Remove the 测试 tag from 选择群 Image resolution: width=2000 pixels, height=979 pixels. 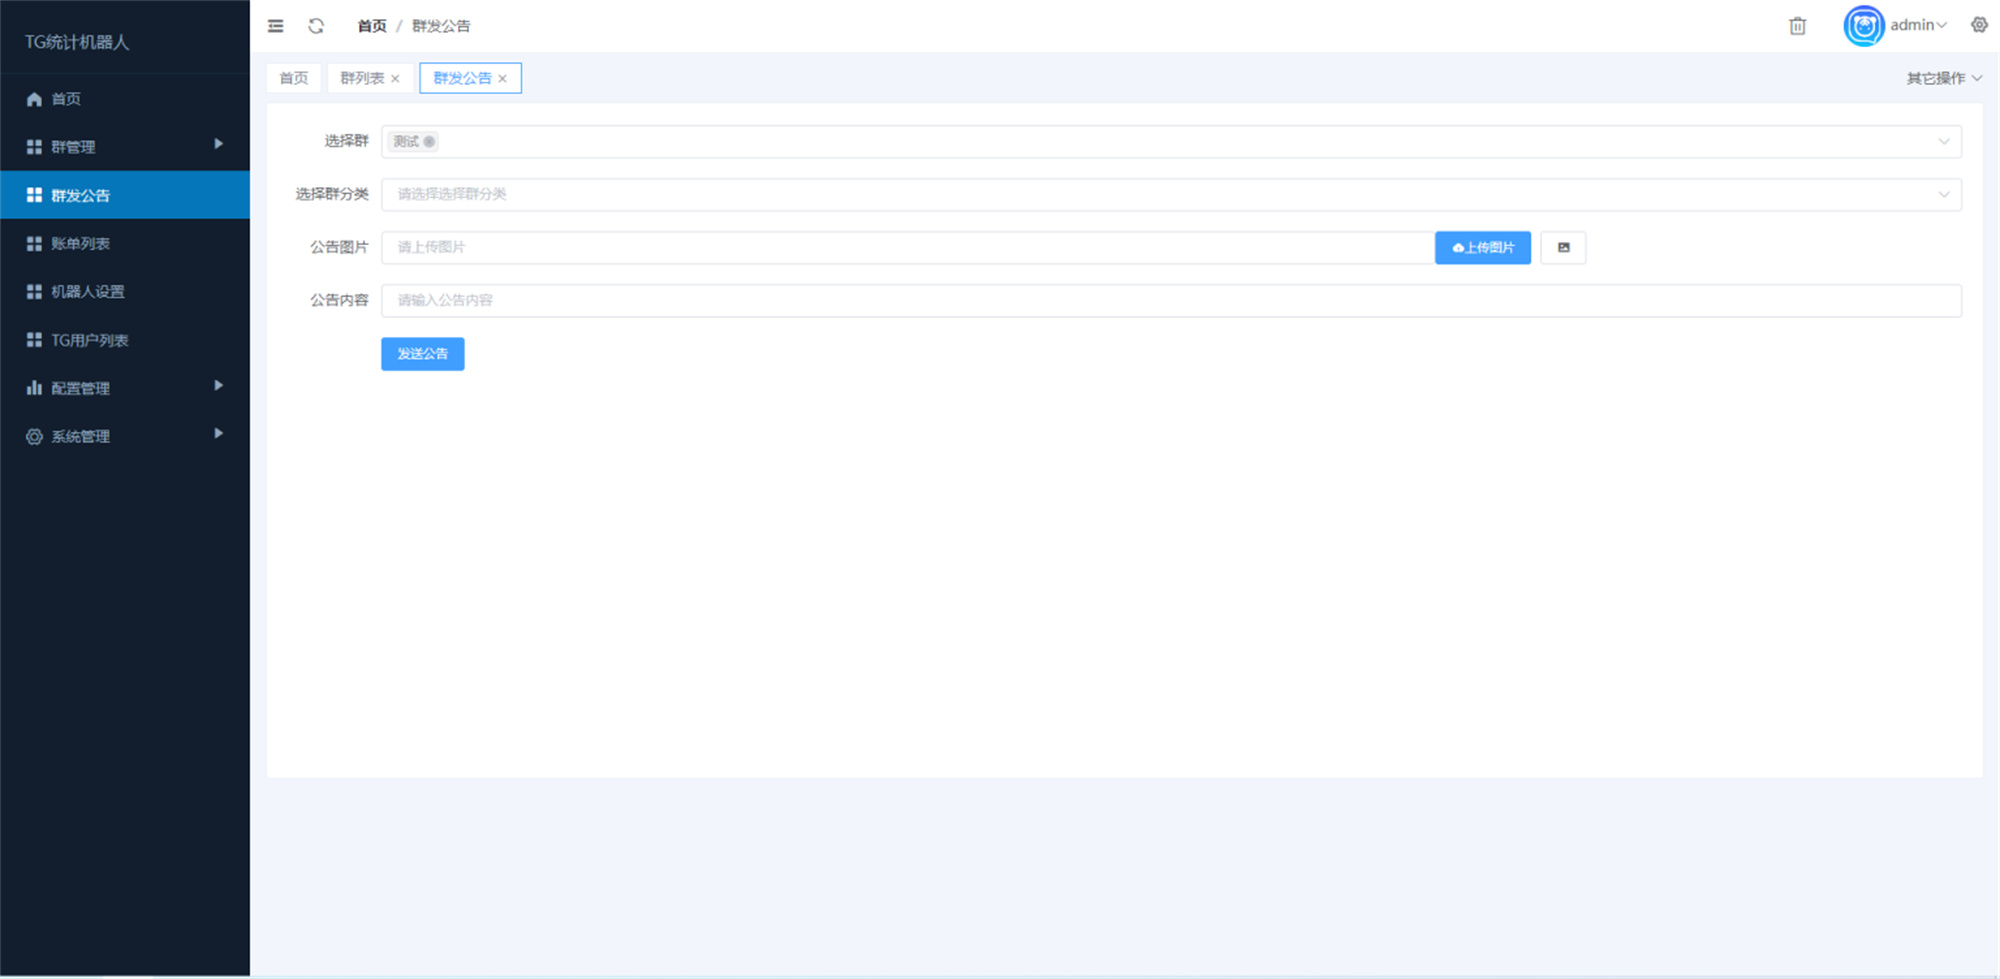429,141
